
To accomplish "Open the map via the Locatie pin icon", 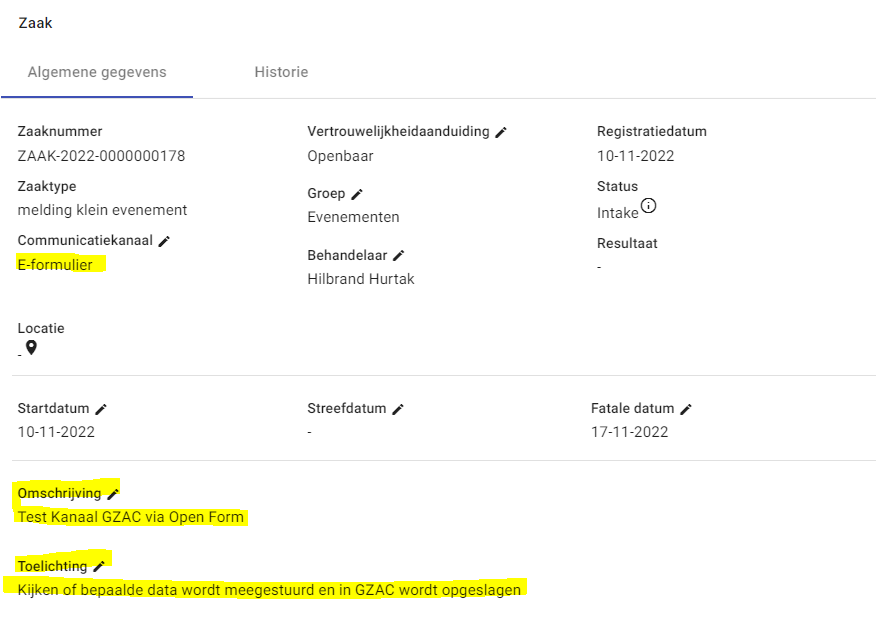I will 30,347.
